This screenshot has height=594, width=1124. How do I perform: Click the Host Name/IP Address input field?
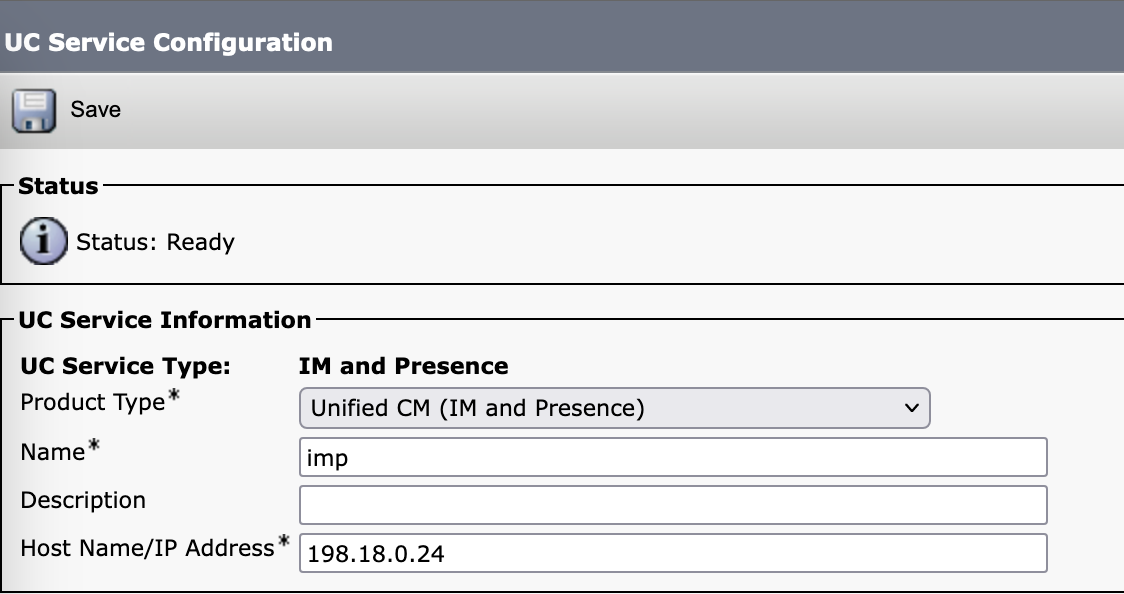pos(672,553)
